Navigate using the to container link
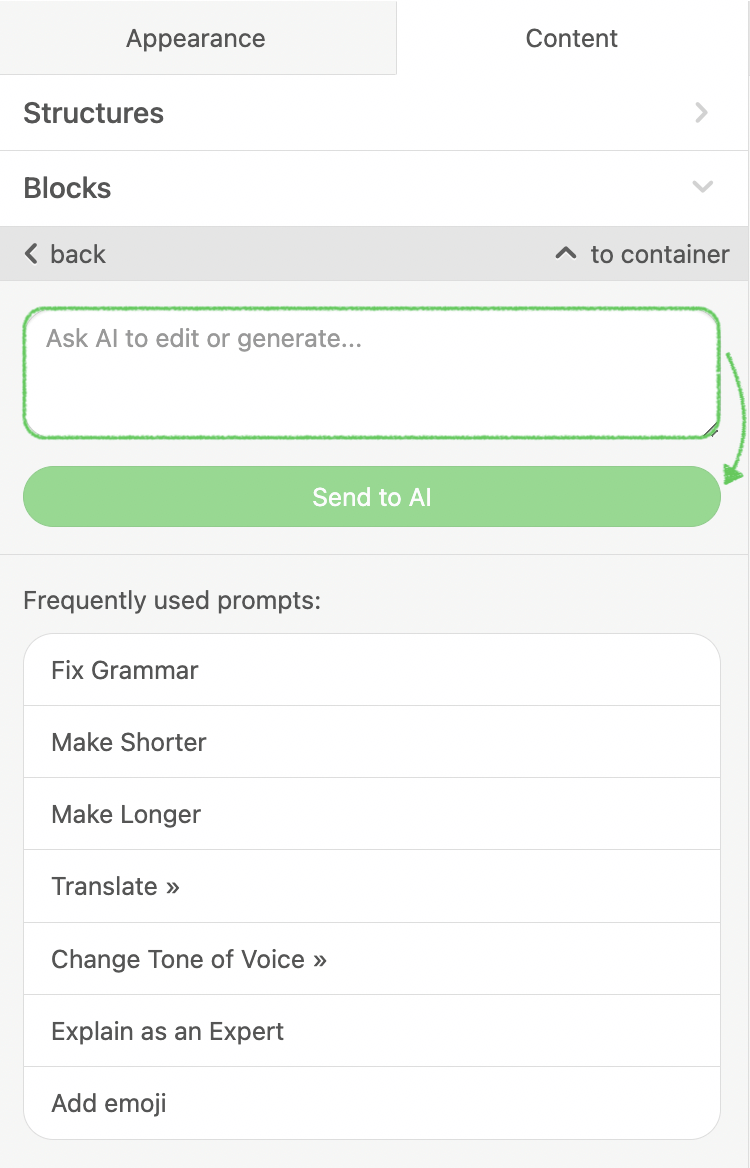 pyautogui.click(x=660, y=254)
